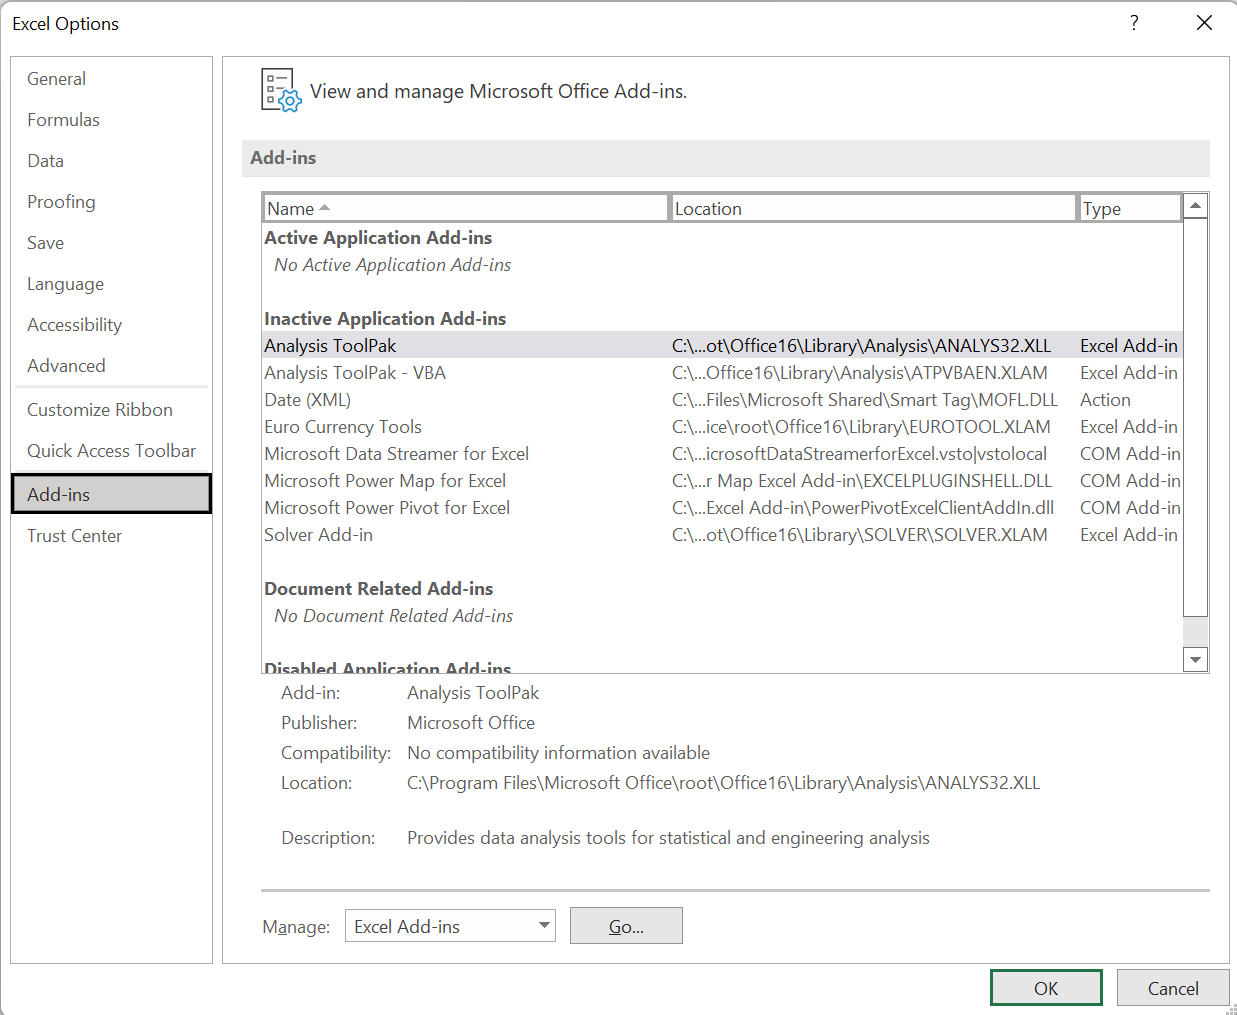Viewport: 1237px width, 1015px height.
Task: Click the Cancel button
Action: 1173,988
